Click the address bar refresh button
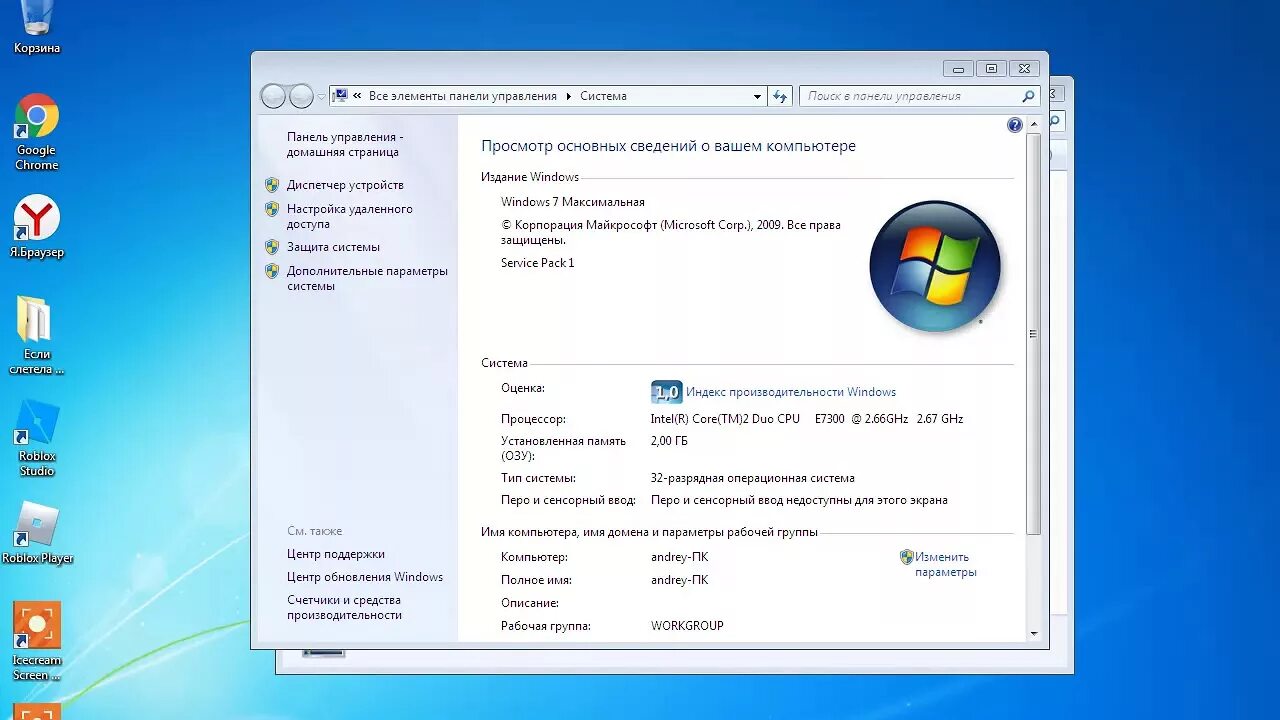Screen dimensions: 1280x720 tap(781, 96)
